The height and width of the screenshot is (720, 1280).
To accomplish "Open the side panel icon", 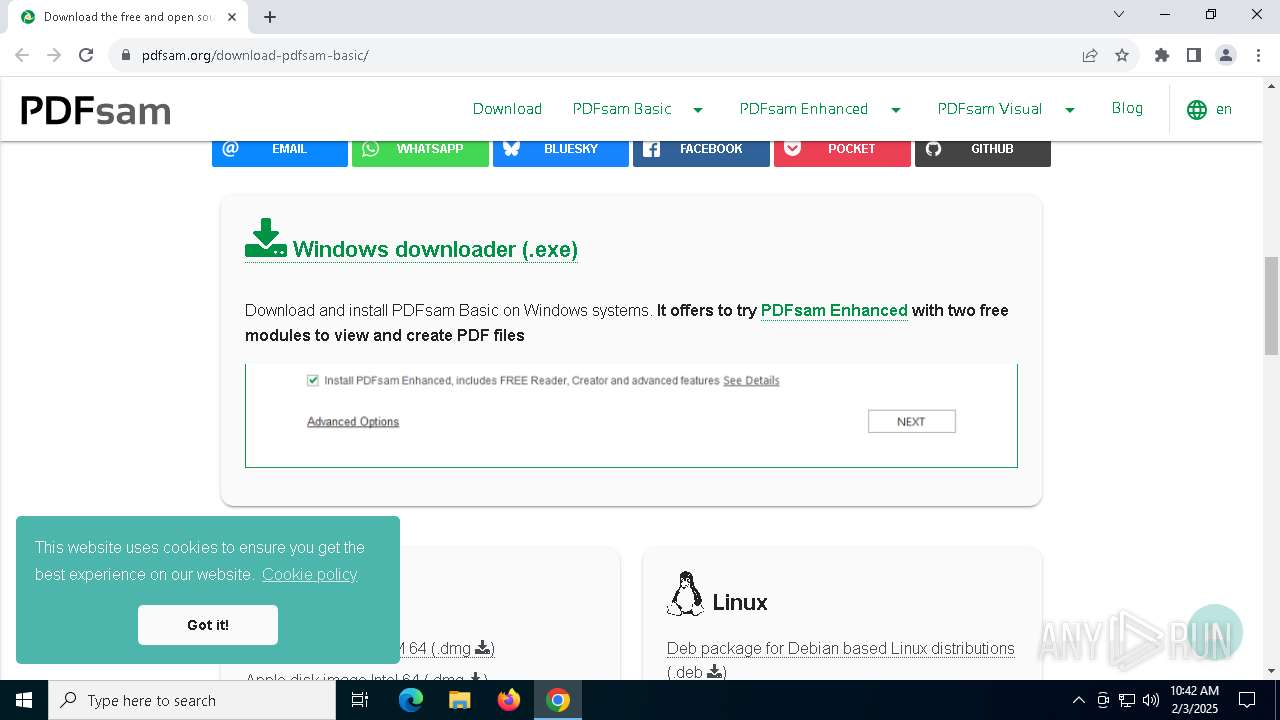I will [1194, 55].
